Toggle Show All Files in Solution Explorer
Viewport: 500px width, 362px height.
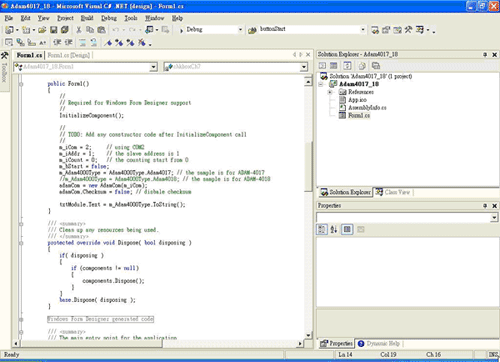362,66
